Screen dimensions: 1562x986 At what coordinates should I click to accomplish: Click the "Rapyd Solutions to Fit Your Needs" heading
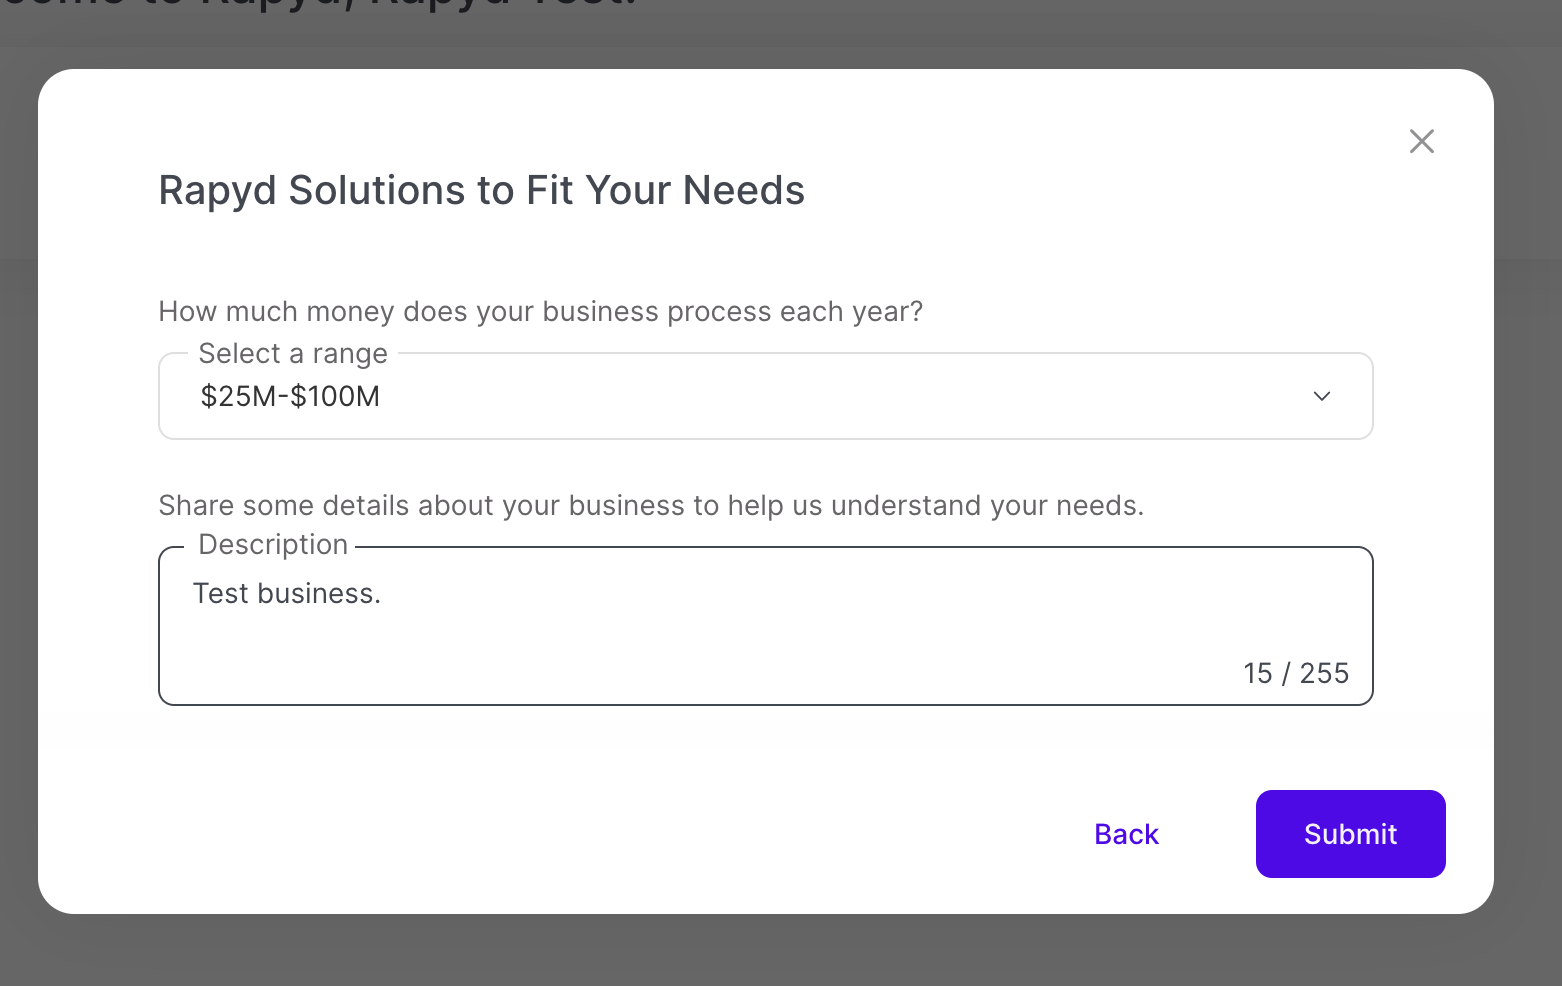pos(481,191)
